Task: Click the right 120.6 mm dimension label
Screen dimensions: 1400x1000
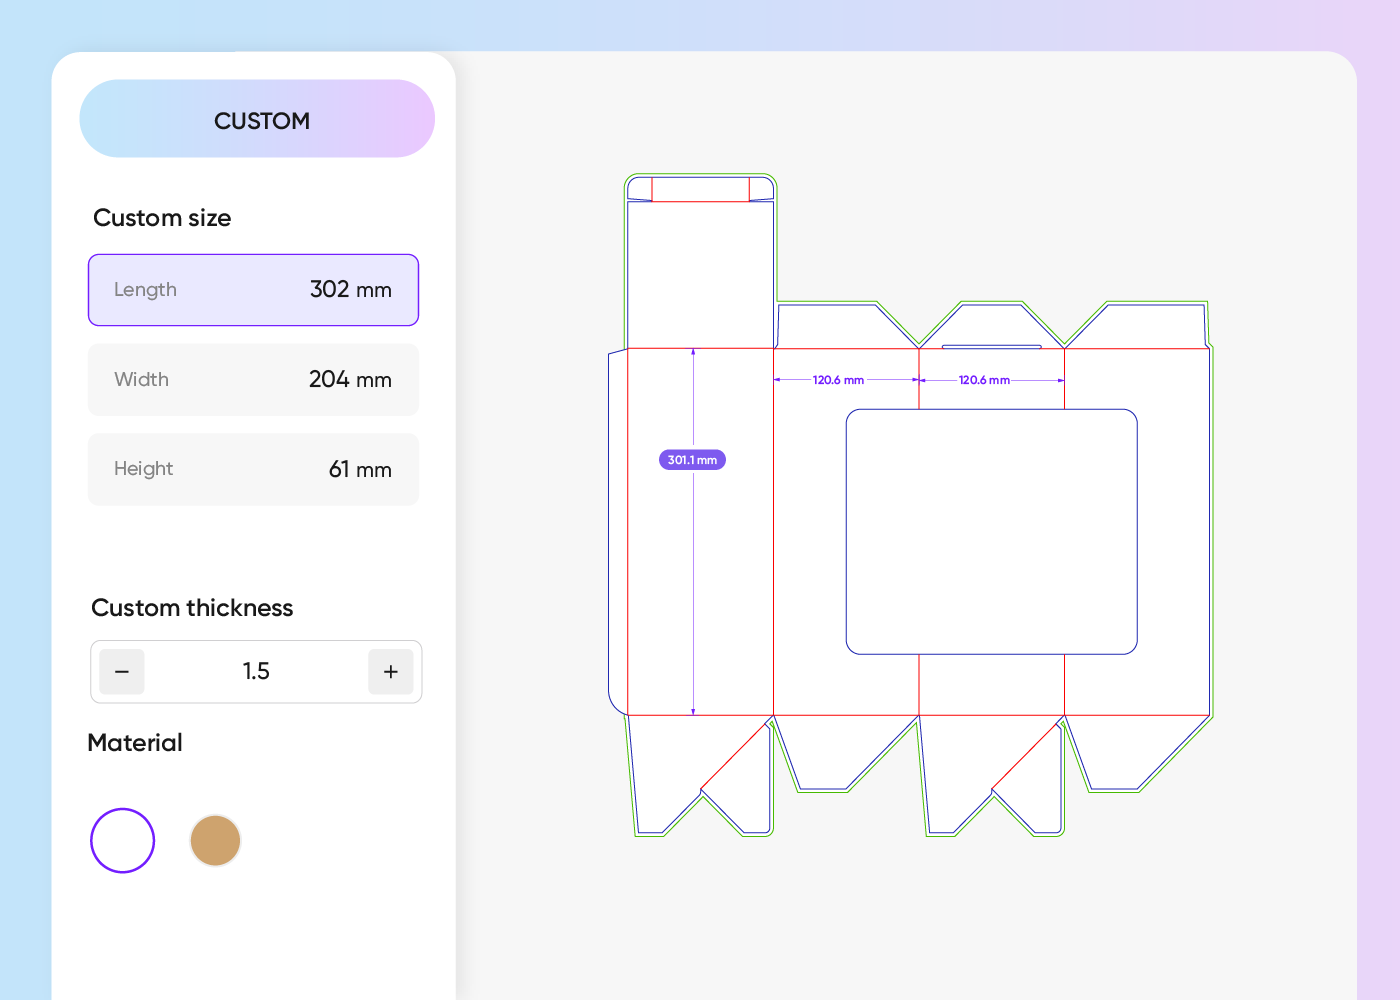Action: tap(984, 381)
